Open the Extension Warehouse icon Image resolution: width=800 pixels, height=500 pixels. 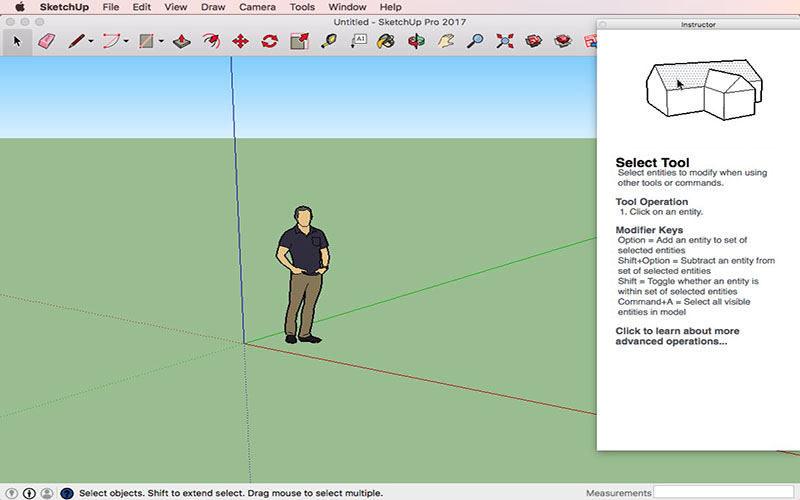click(563, 41)
